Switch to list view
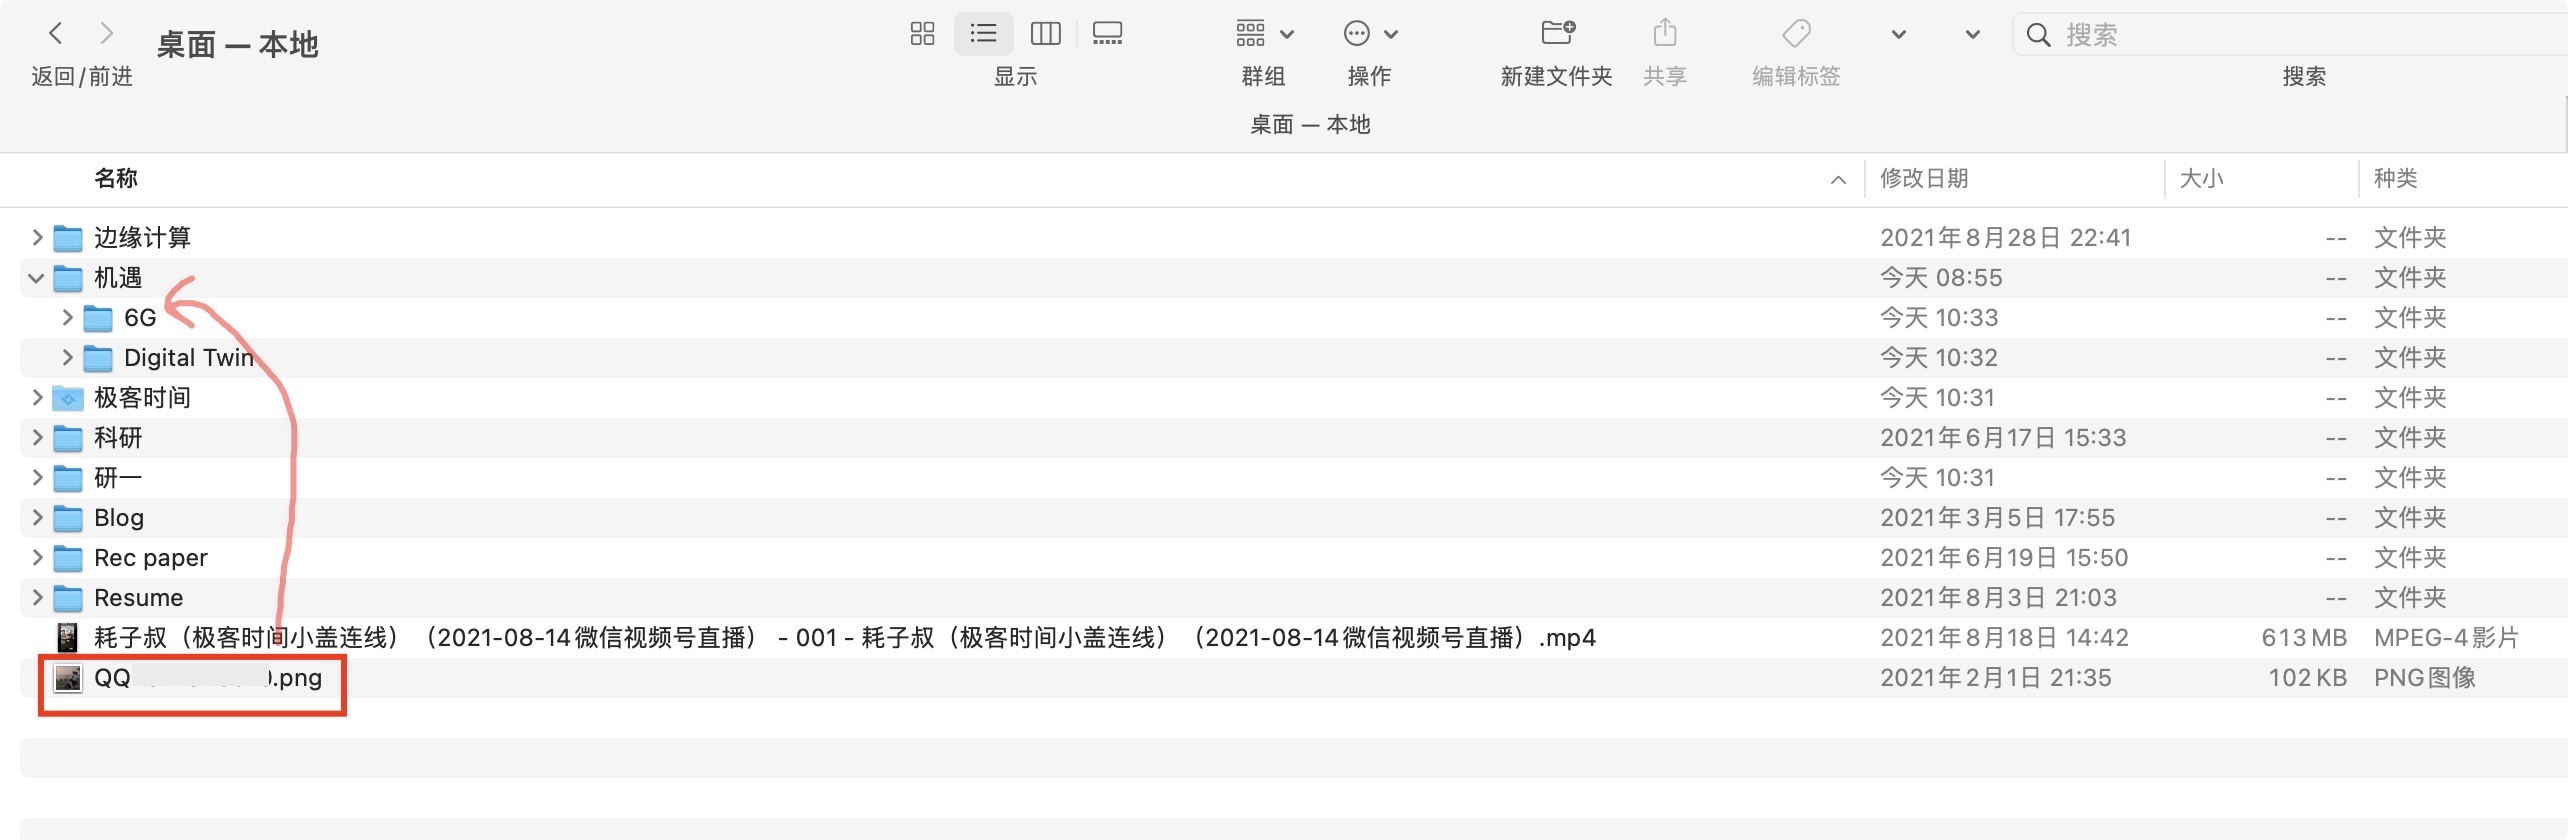Image resolution: width=2568 pixels, height=840 pixels. 983,34
